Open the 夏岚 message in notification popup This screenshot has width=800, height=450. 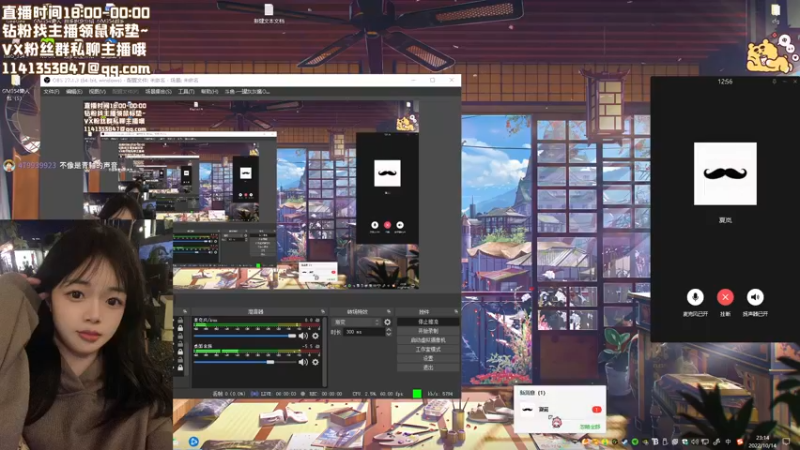pos(560,409)
